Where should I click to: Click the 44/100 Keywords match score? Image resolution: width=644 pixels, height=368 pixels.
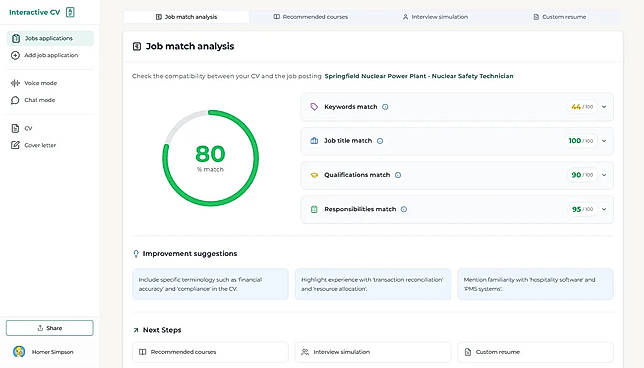[x=582, y=107]
